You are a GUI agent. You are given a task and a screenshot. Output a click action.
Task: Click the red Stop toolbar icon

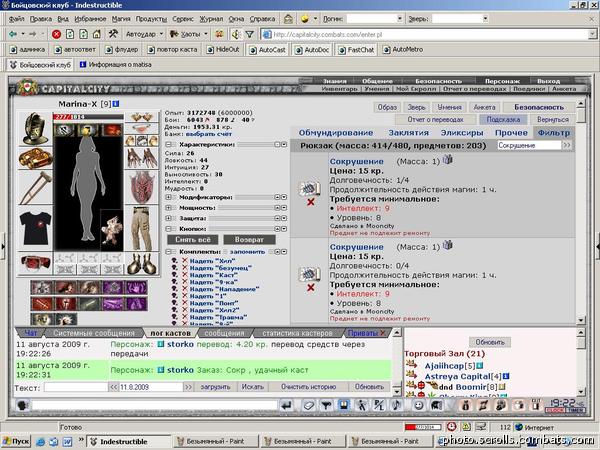56,34
